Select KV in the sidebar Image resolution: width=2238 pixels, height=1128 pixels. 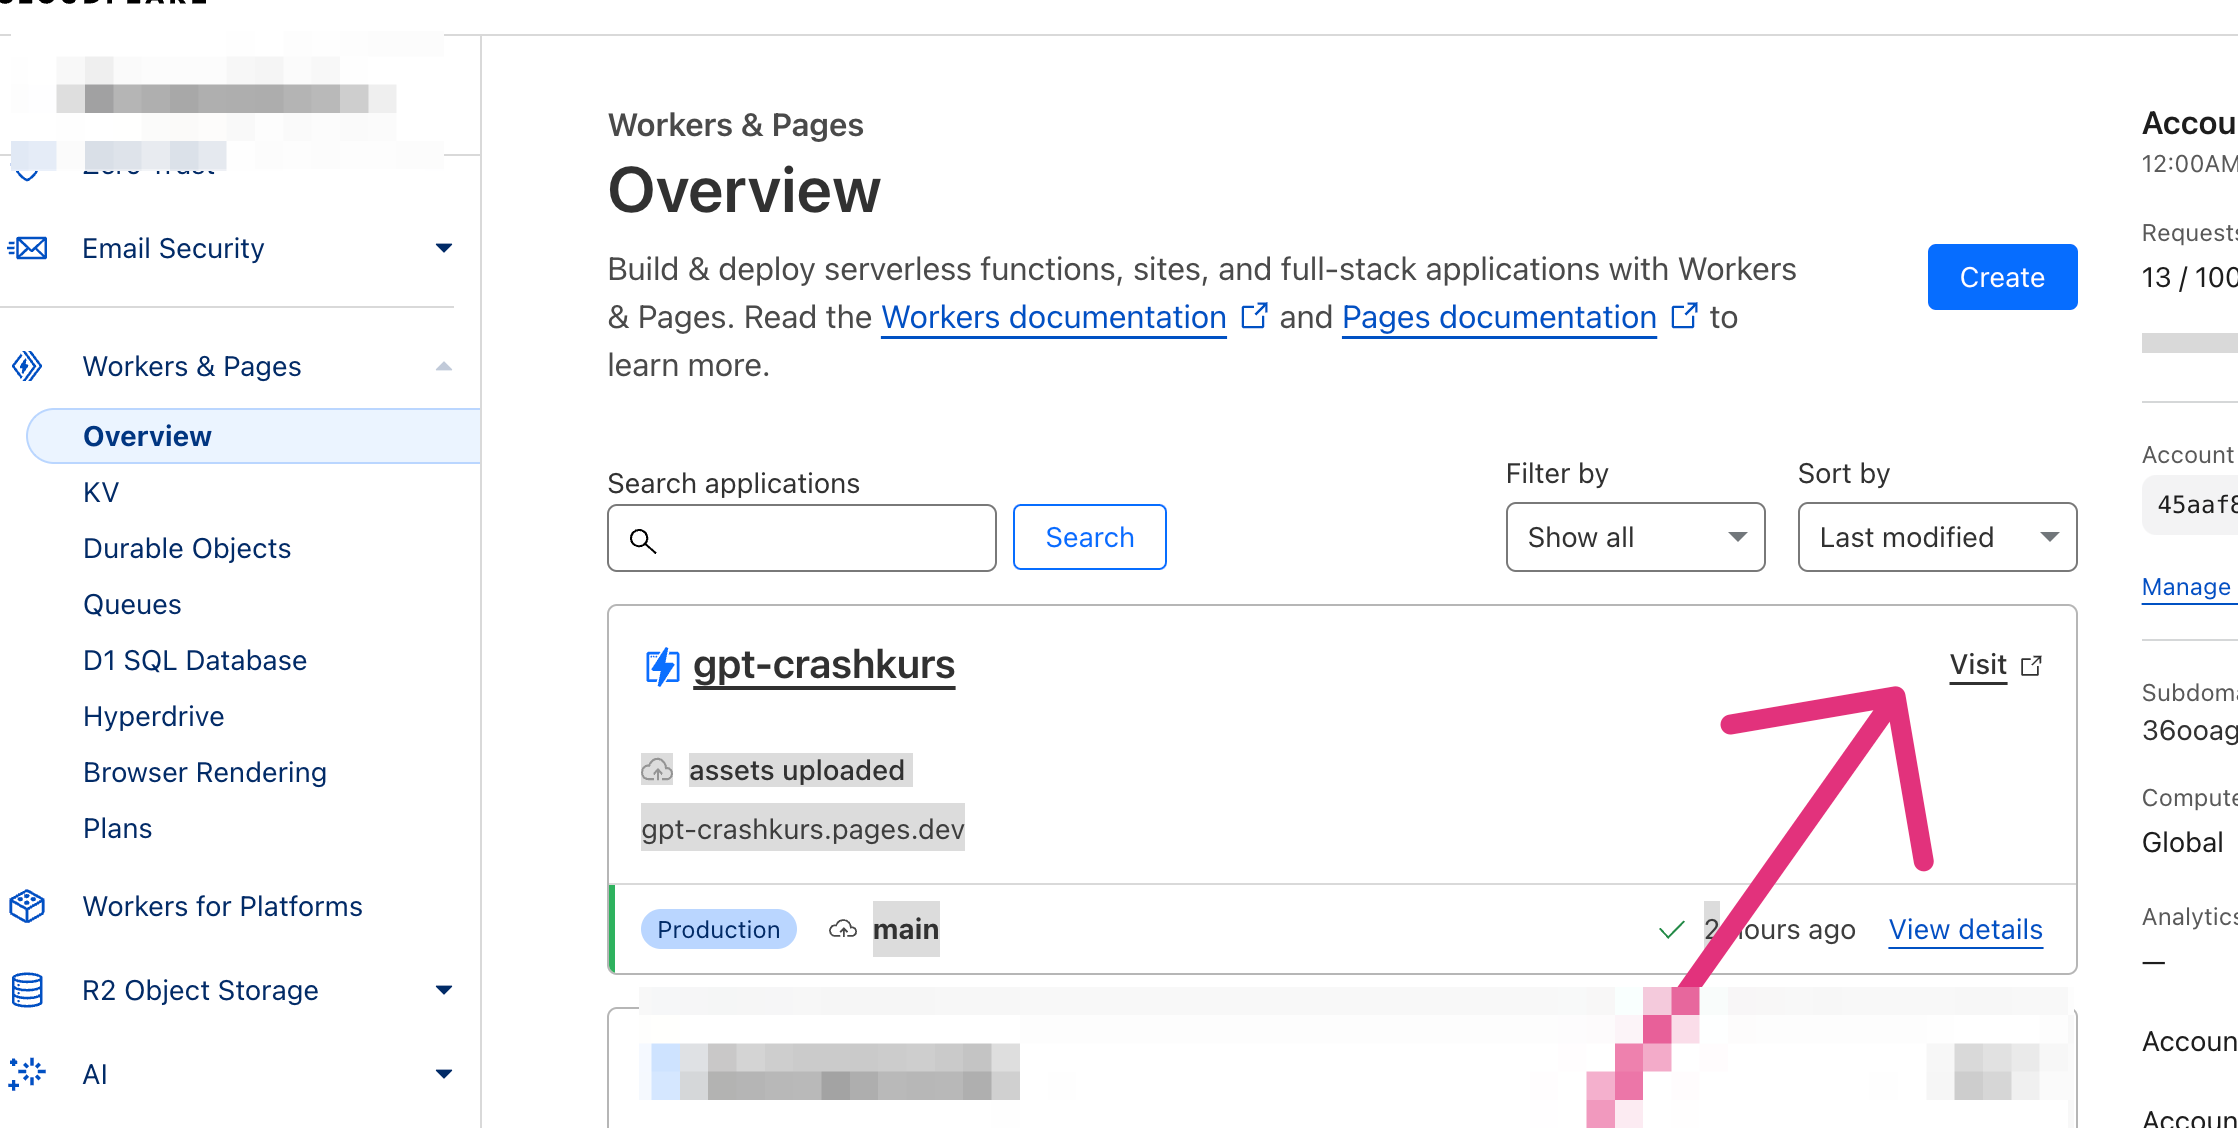point(101,492)
